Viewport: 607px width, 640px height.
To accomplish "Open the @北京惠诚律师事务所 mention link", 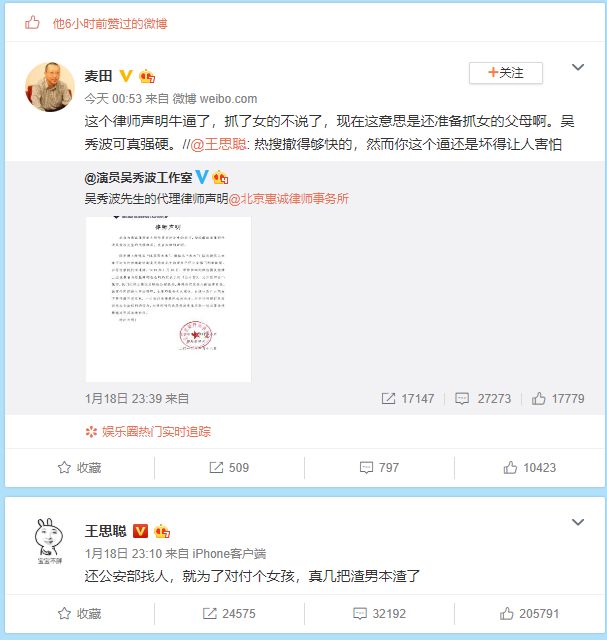I will click(288, 199).
